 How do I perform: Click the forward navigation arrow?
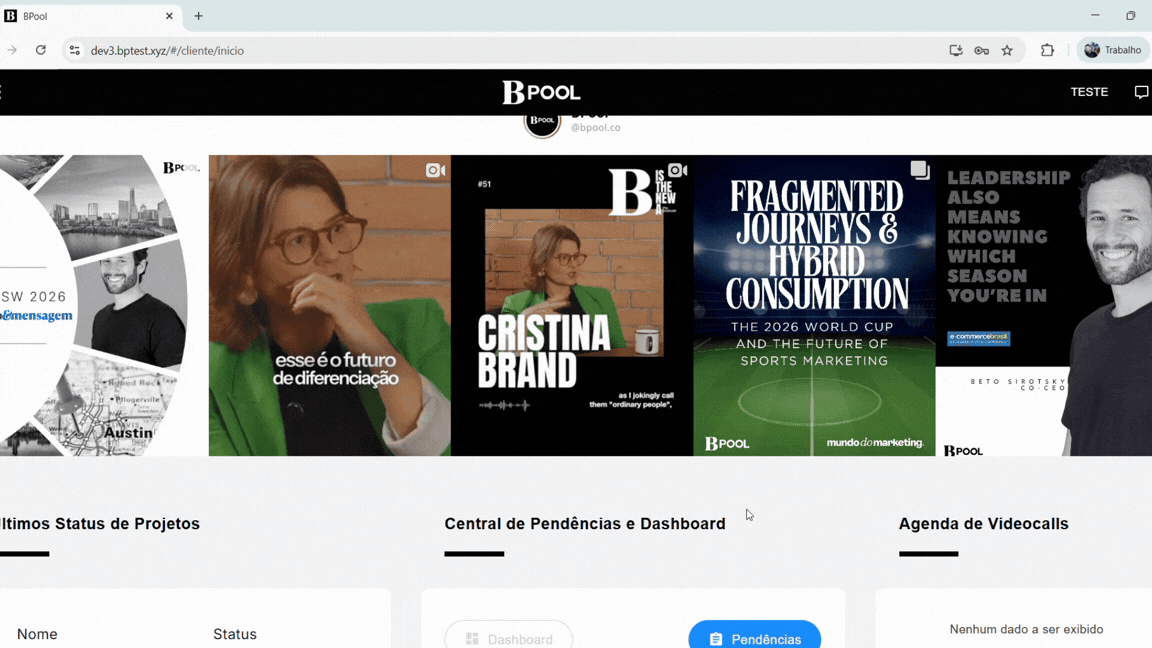12,50
